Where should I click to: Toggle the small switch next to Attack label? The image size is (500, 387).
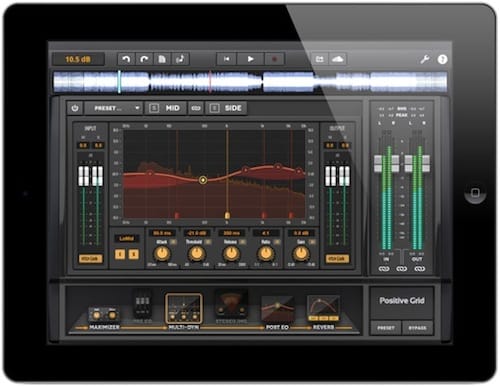click(173, 242)
